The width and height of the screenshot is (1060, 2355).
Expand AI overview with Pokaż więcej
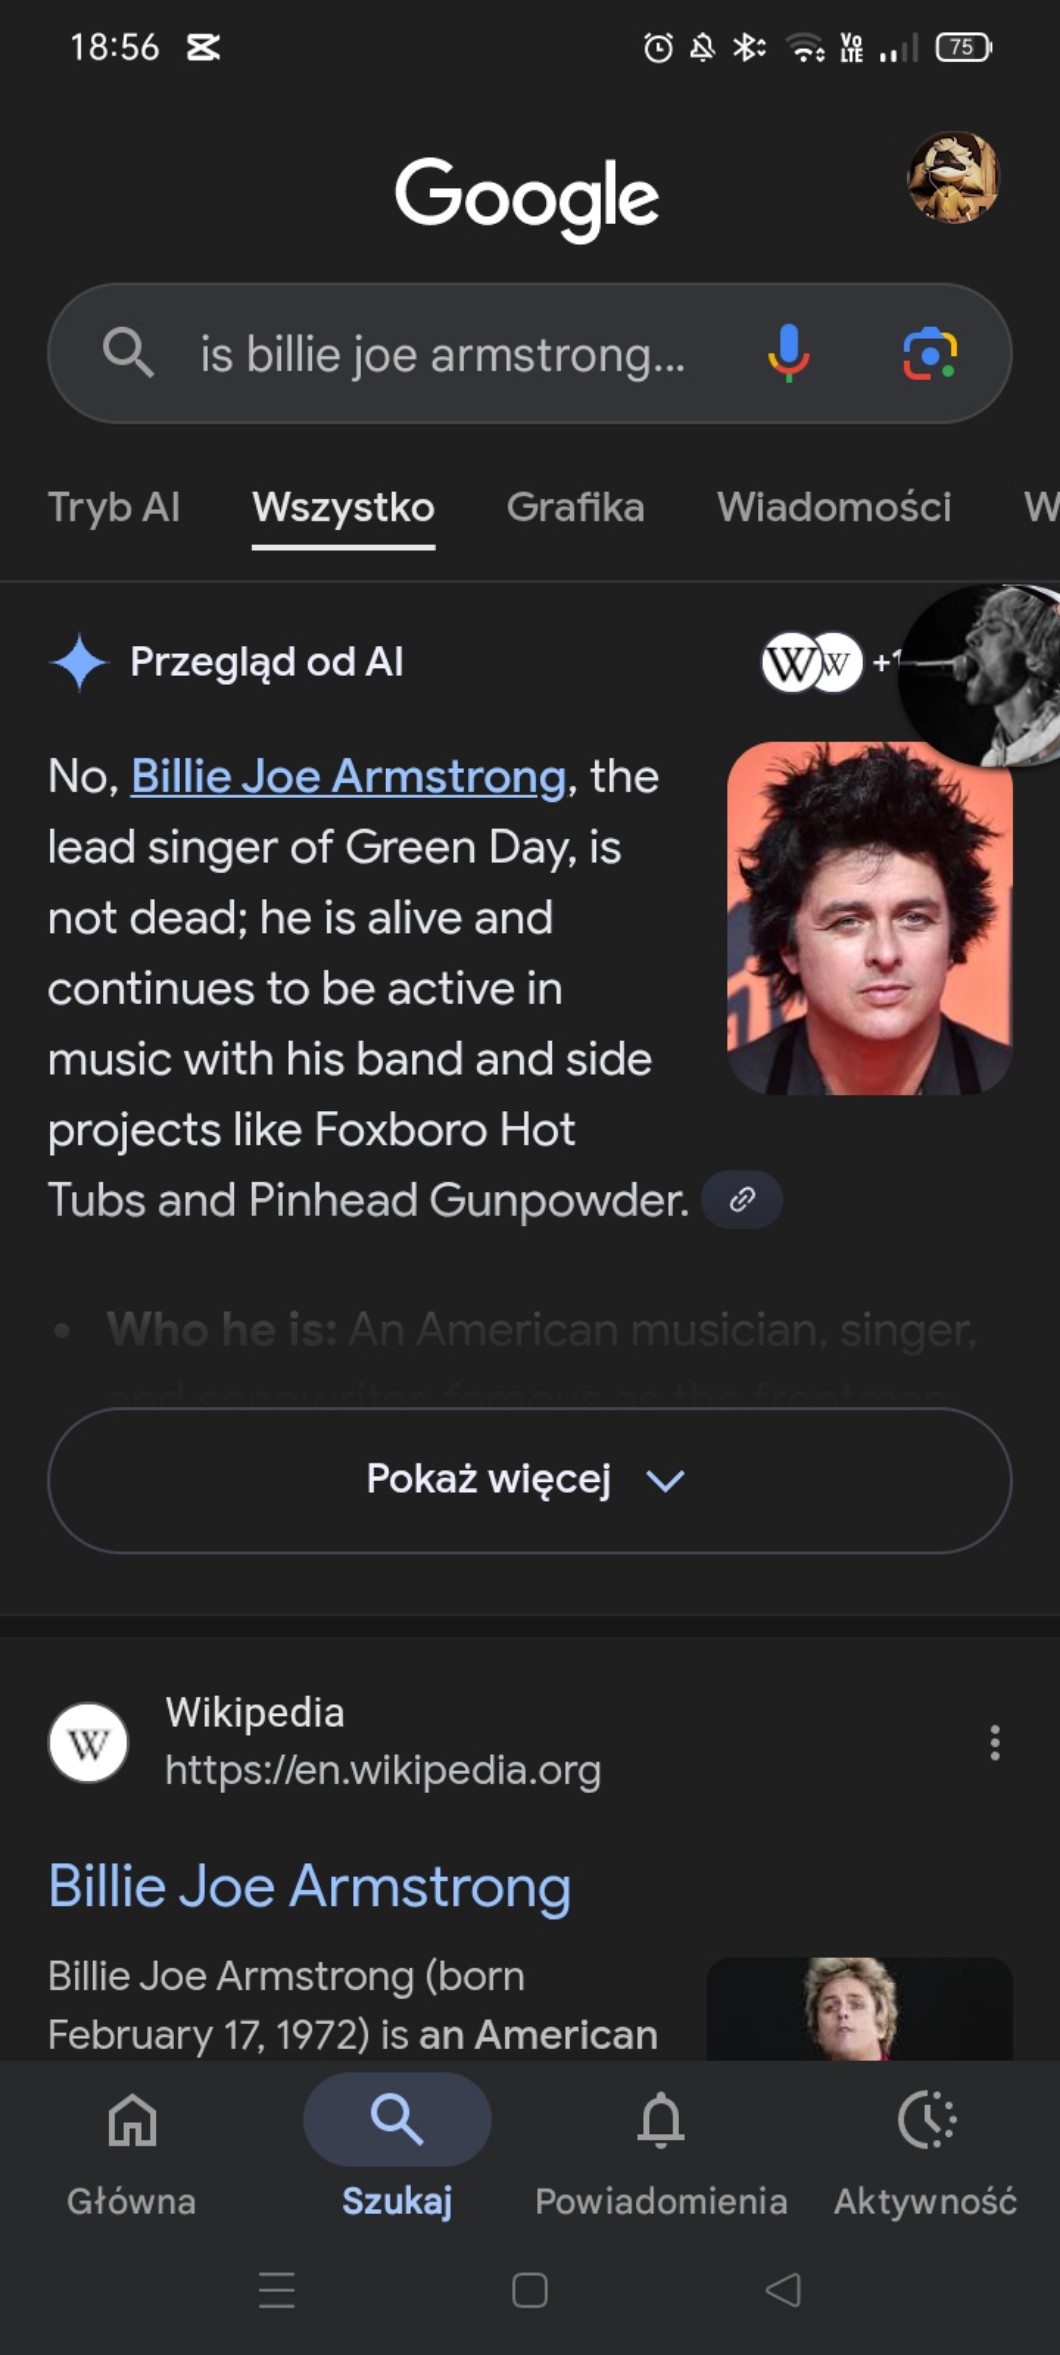[x=529, y=1480]
